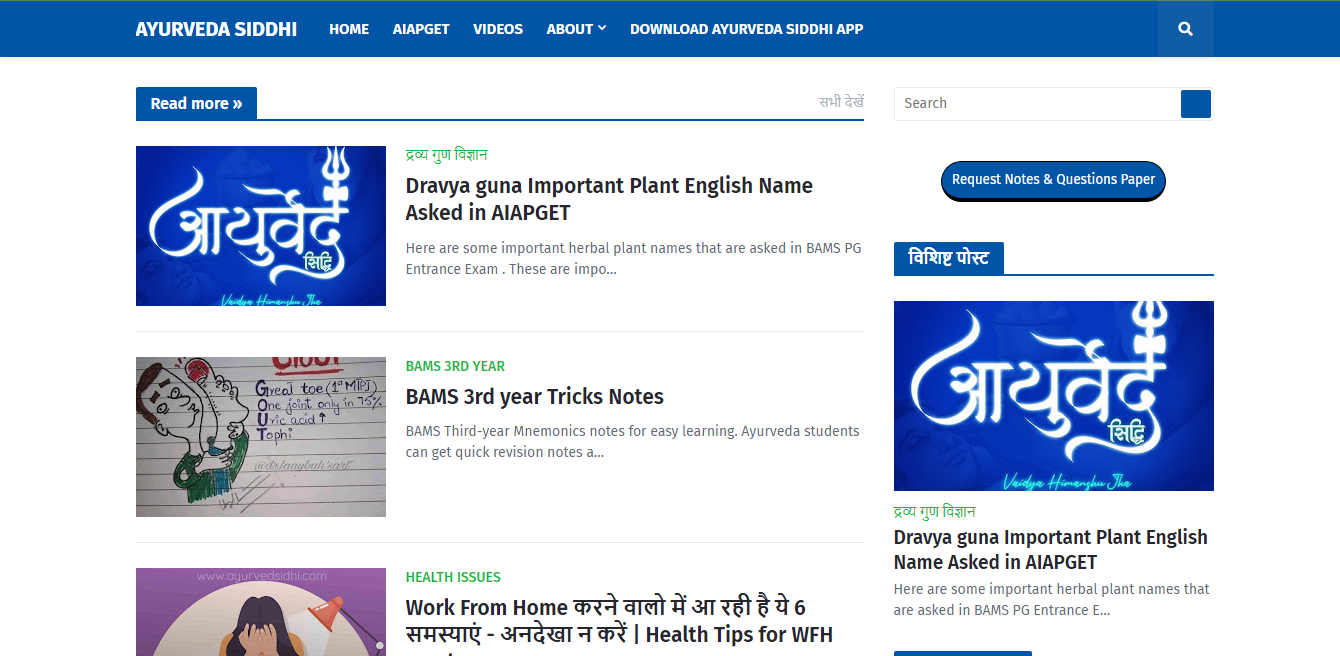Viewport: 1340px width, 656px height.
Task: Focus the Search input field
Action: pos(1037,104)
